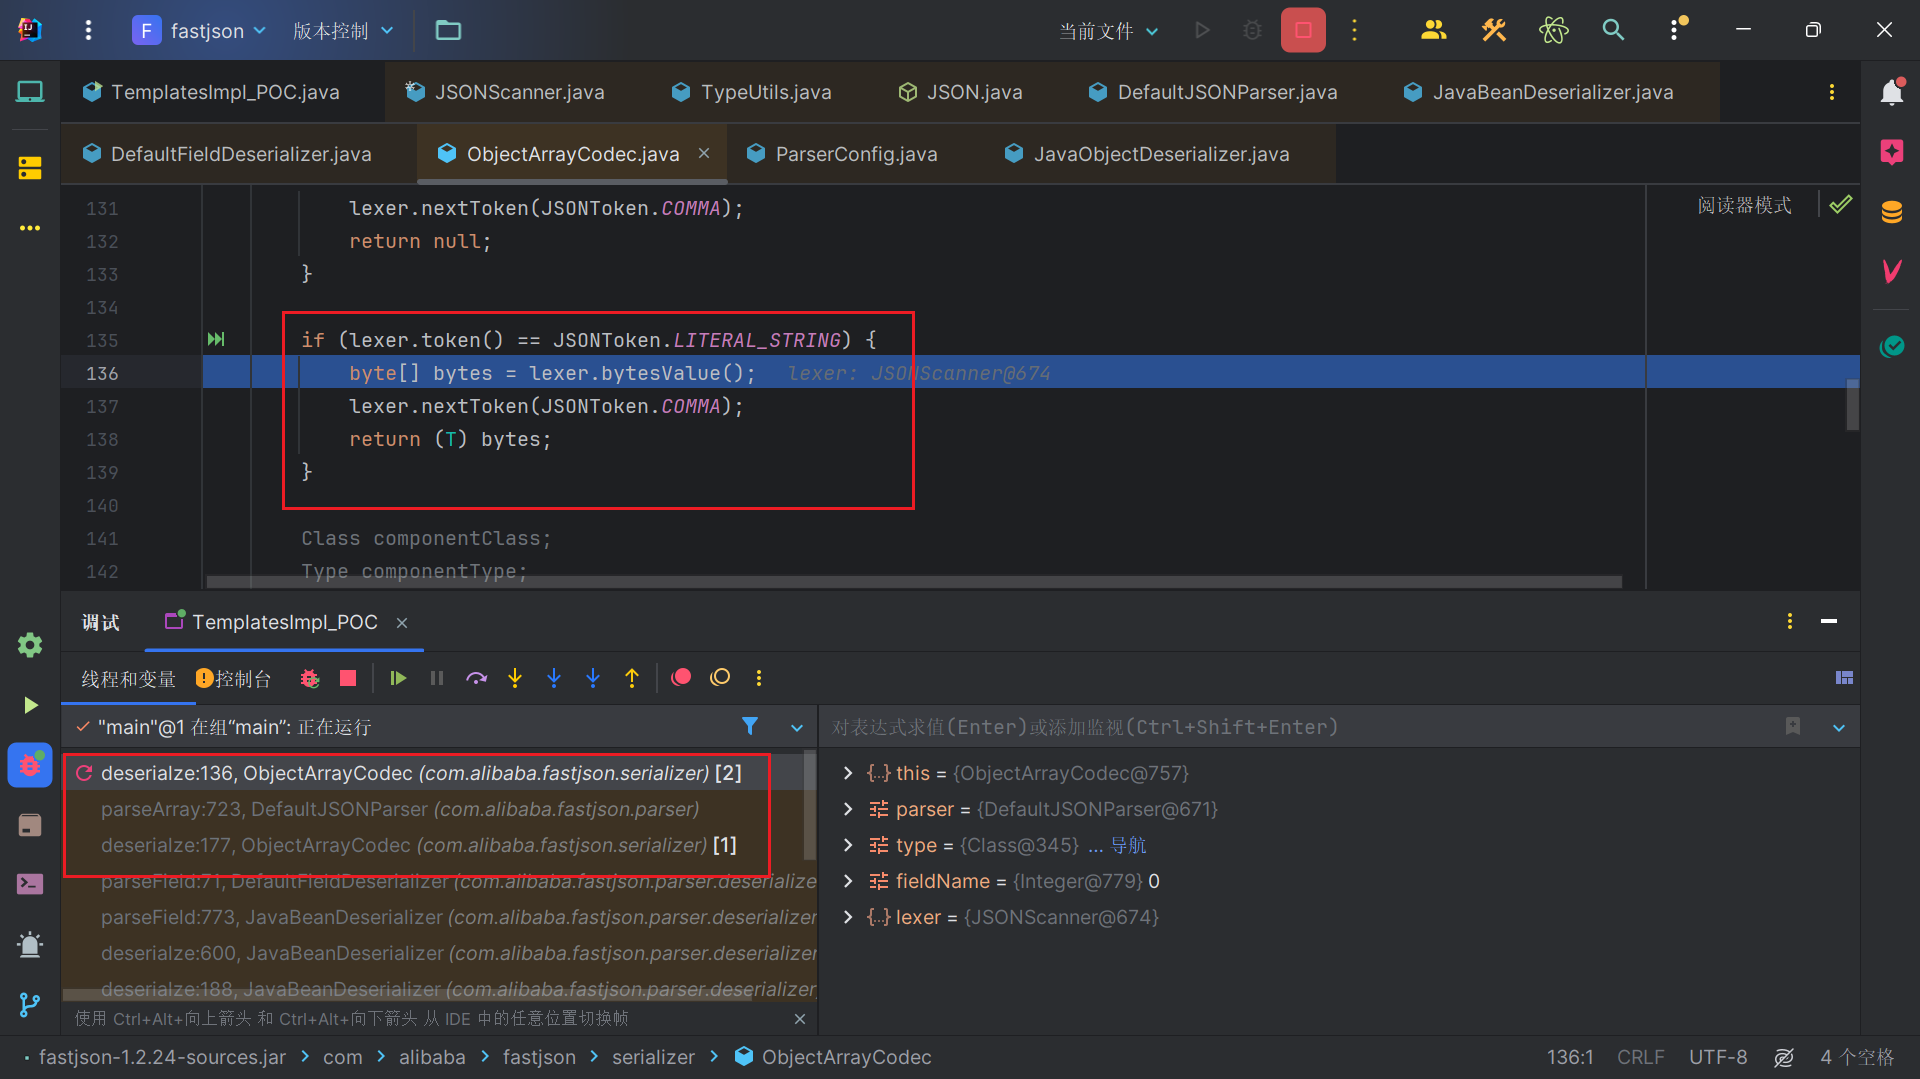
Task: Open the 当前文件 run configuration dropdown
Action: coord(1108,31)
